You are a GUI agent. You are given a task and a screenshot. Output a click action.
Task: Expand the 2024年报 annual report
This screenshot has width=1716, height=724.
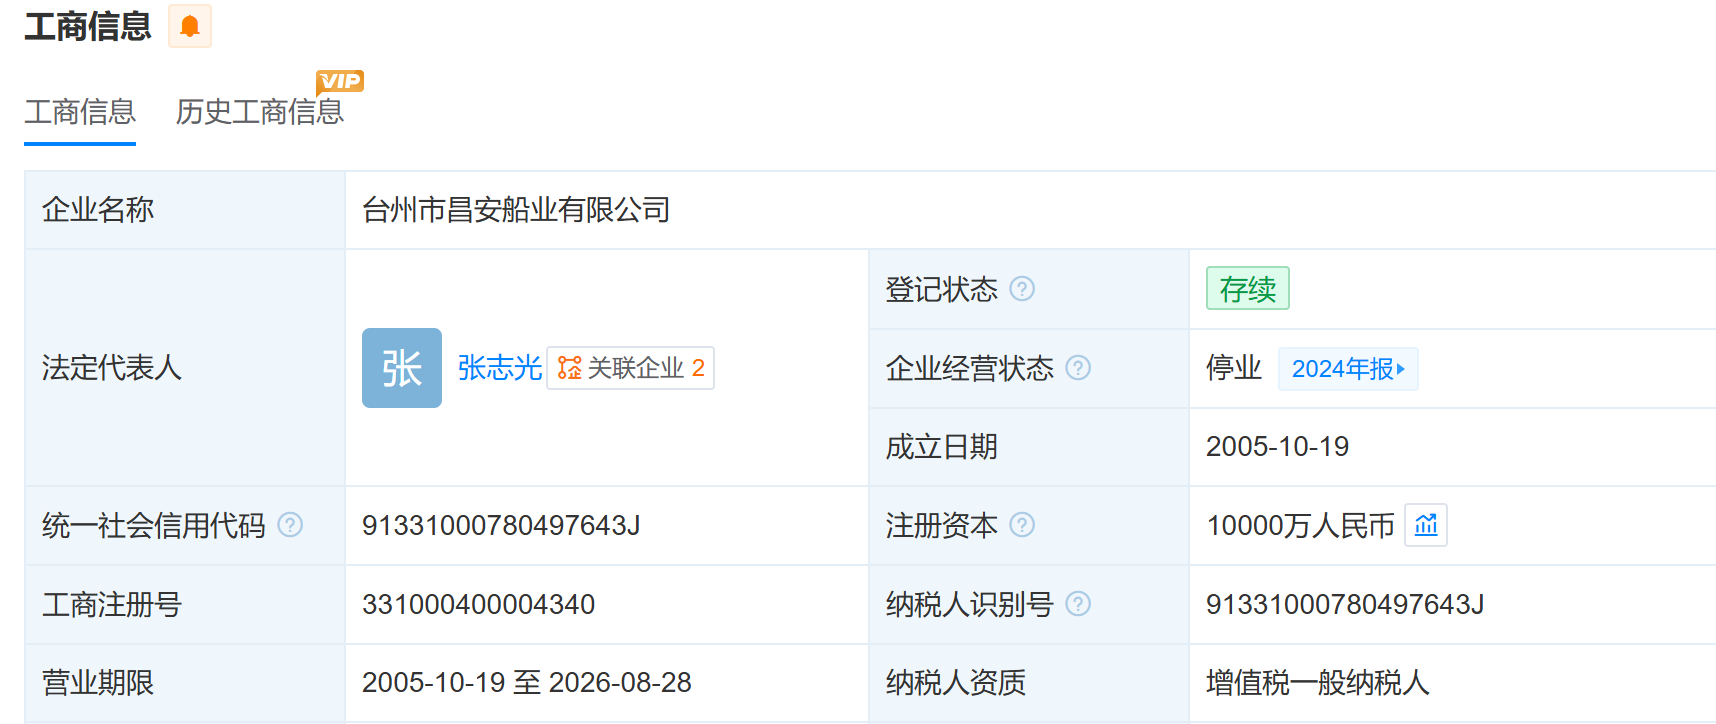click(1347, 369)
